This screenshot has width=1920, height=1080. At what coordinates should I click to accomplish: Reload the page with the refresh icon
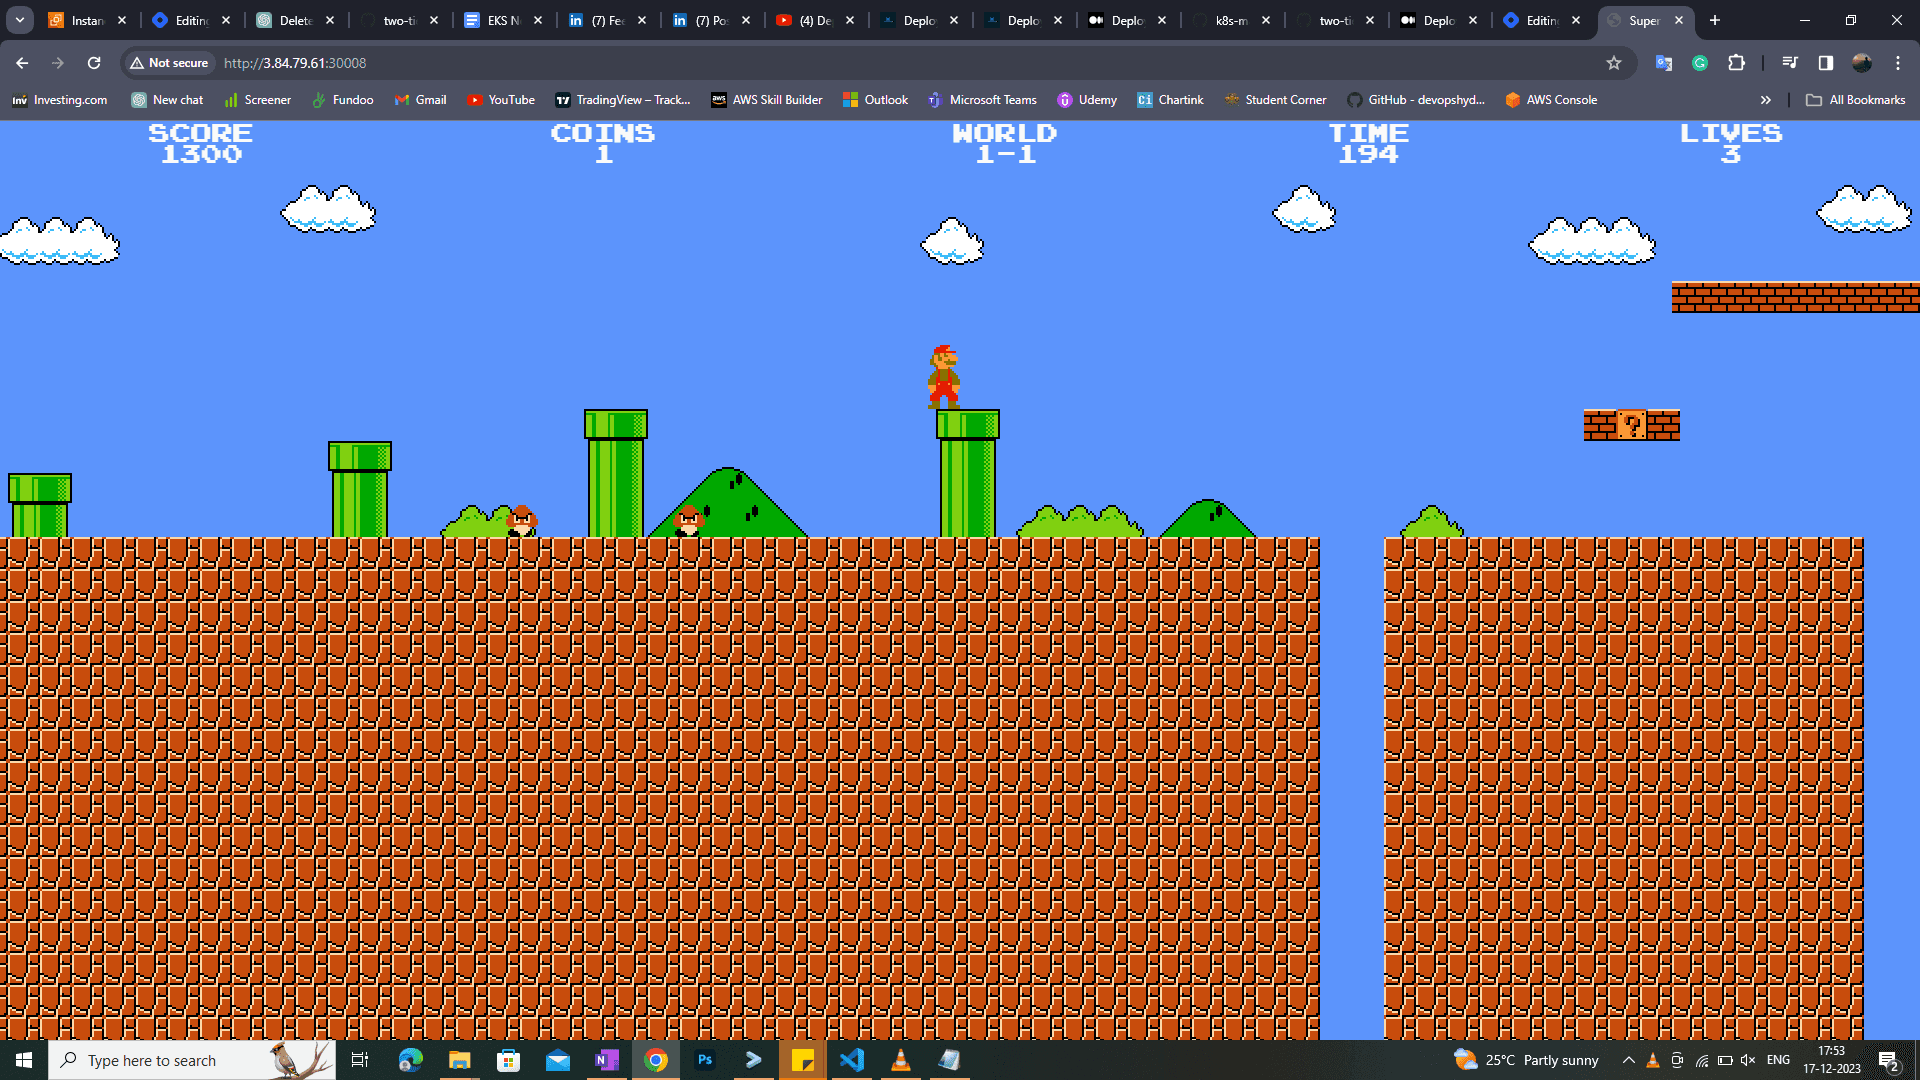[x=94, y=63]
